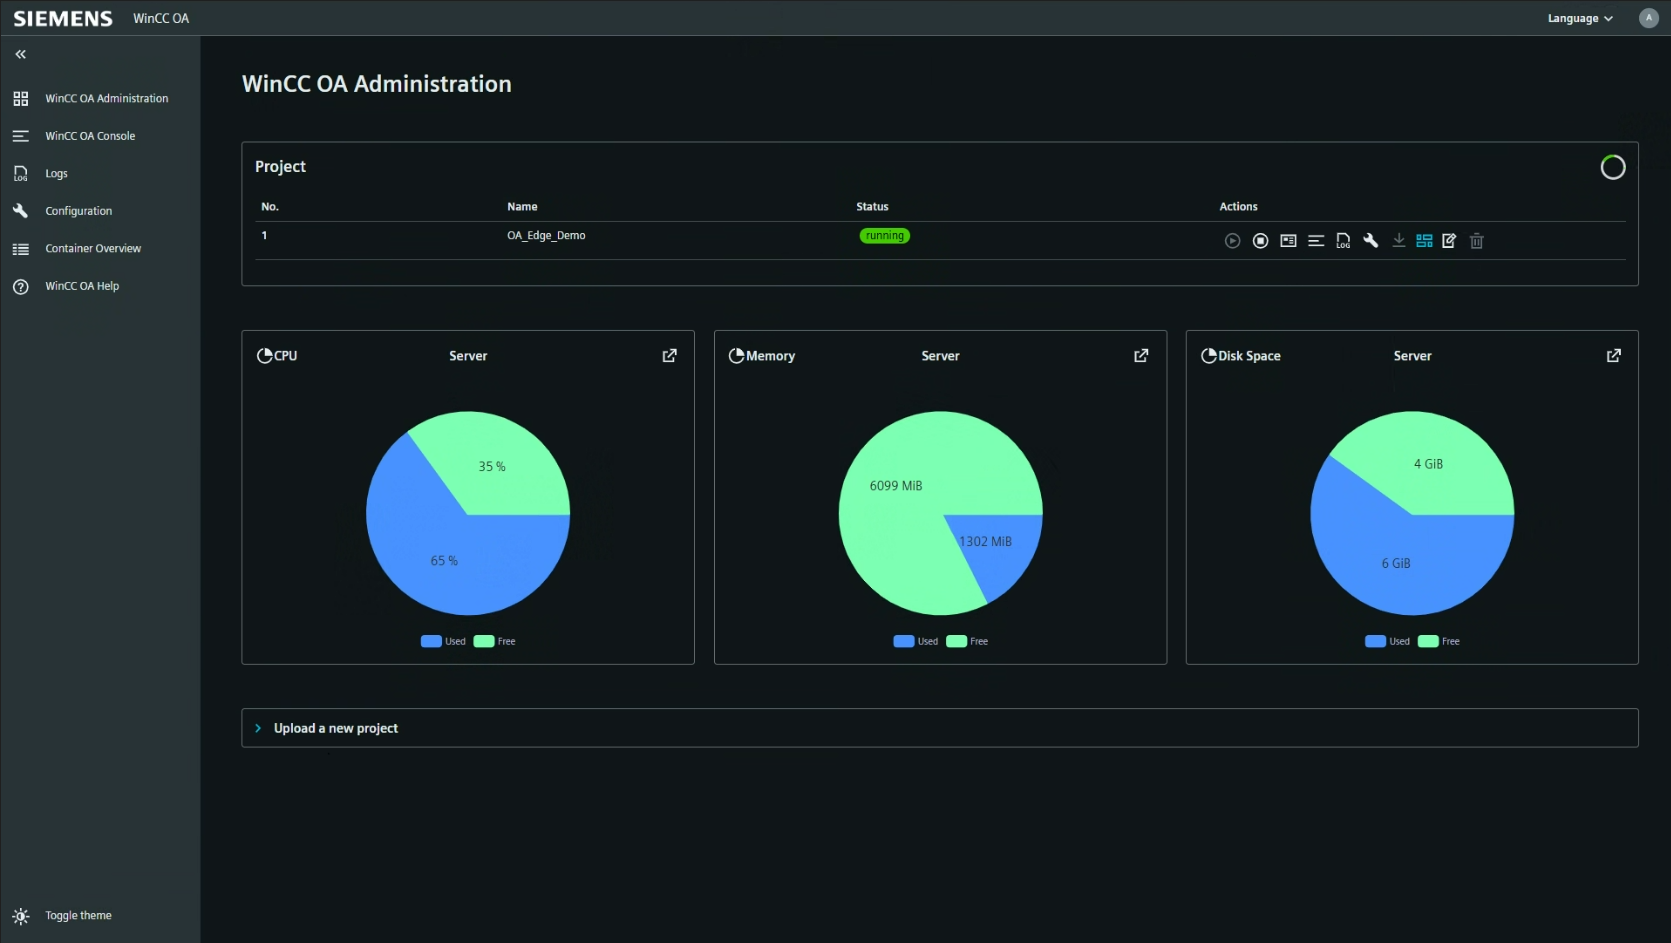This screenshot has width=1671, height=943.
Task: Click the start project play icon
Action: coord(1232,241)
